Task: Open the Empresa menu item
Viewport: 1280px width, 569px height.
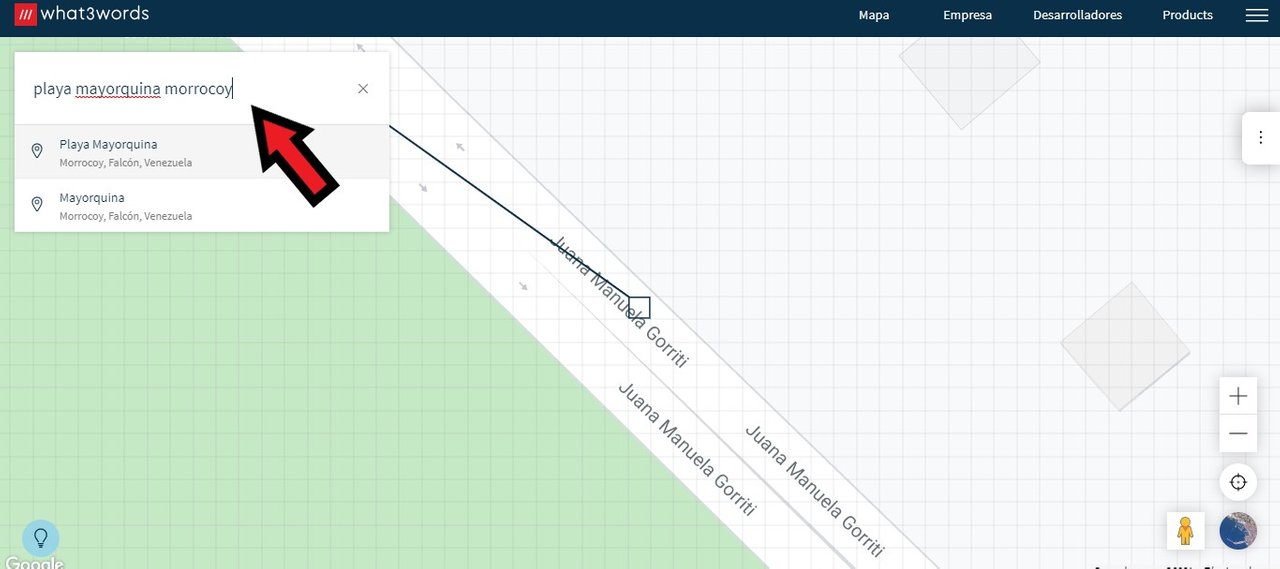Action: (967, 15)
